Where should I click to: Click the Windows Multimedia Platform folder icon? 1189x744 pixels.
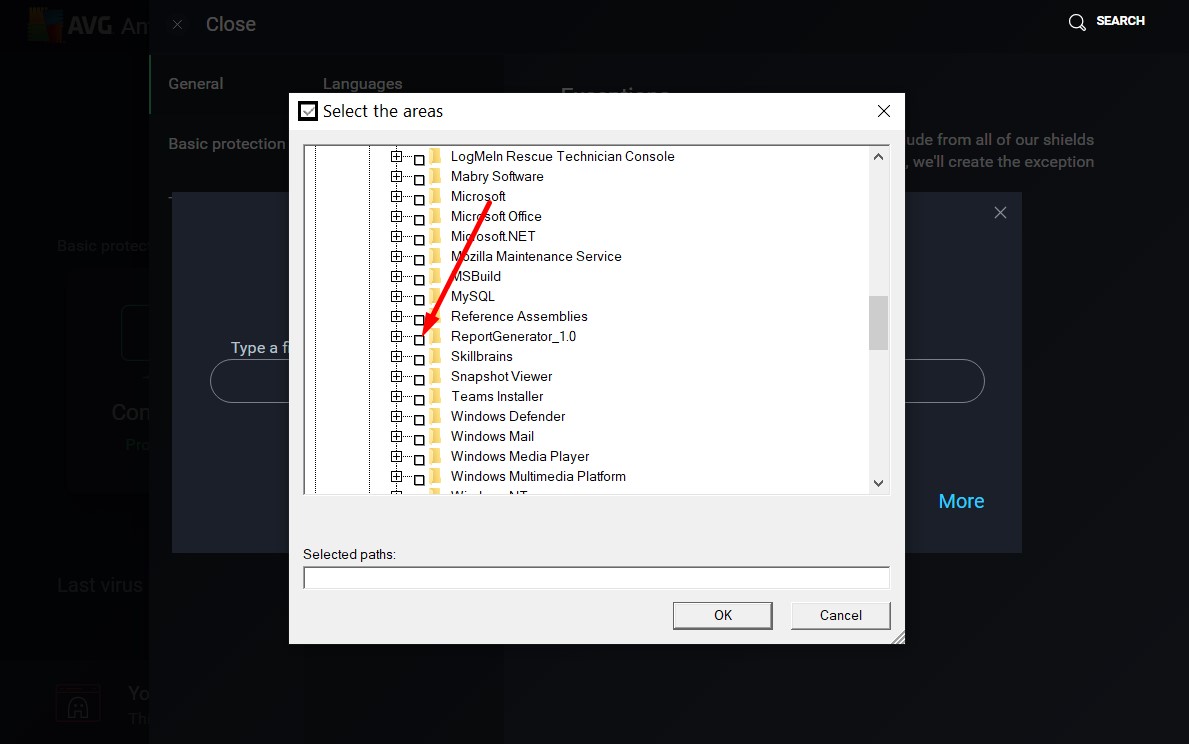point(435,476)
